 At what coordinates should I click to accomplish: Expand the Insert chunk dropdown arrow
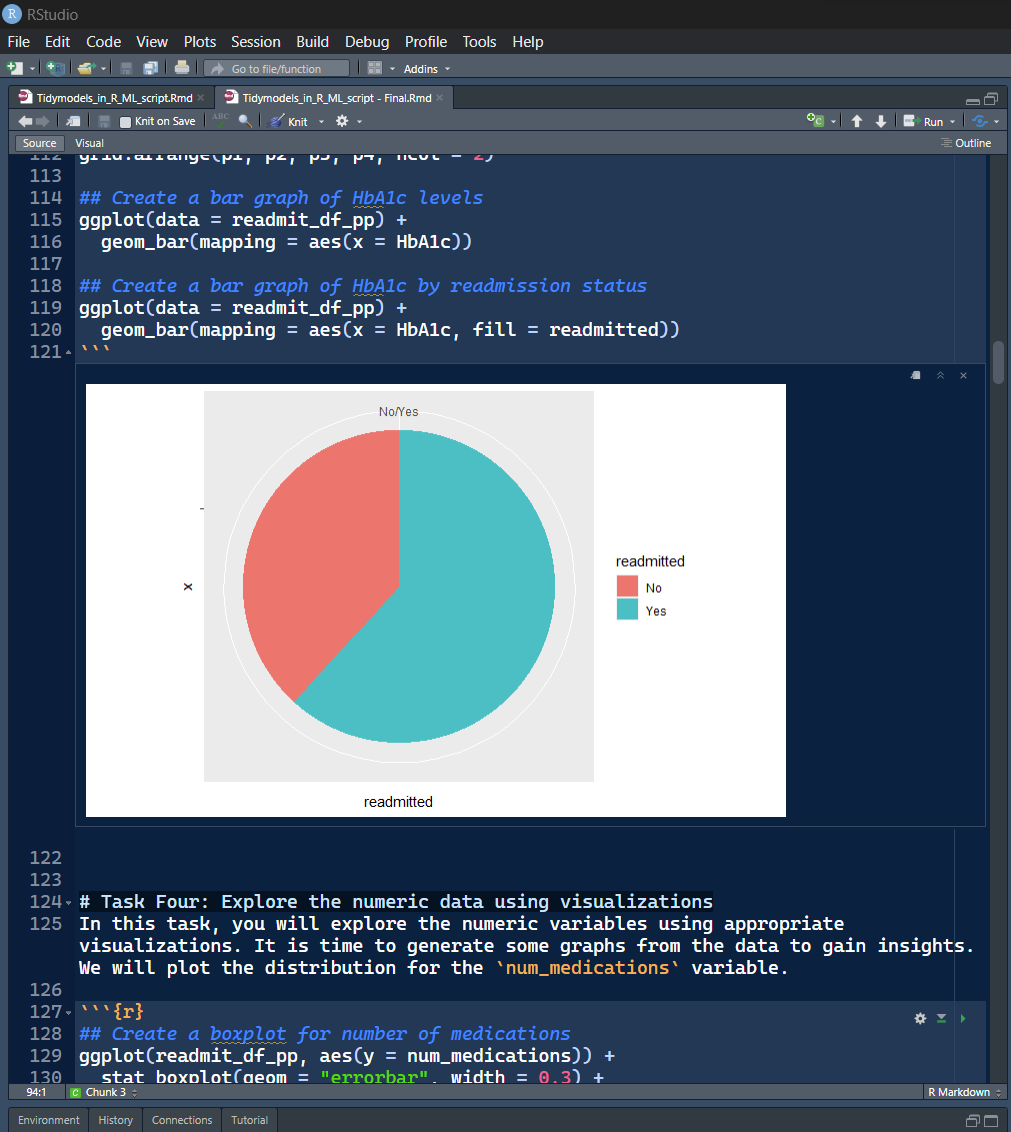[833, 122]
